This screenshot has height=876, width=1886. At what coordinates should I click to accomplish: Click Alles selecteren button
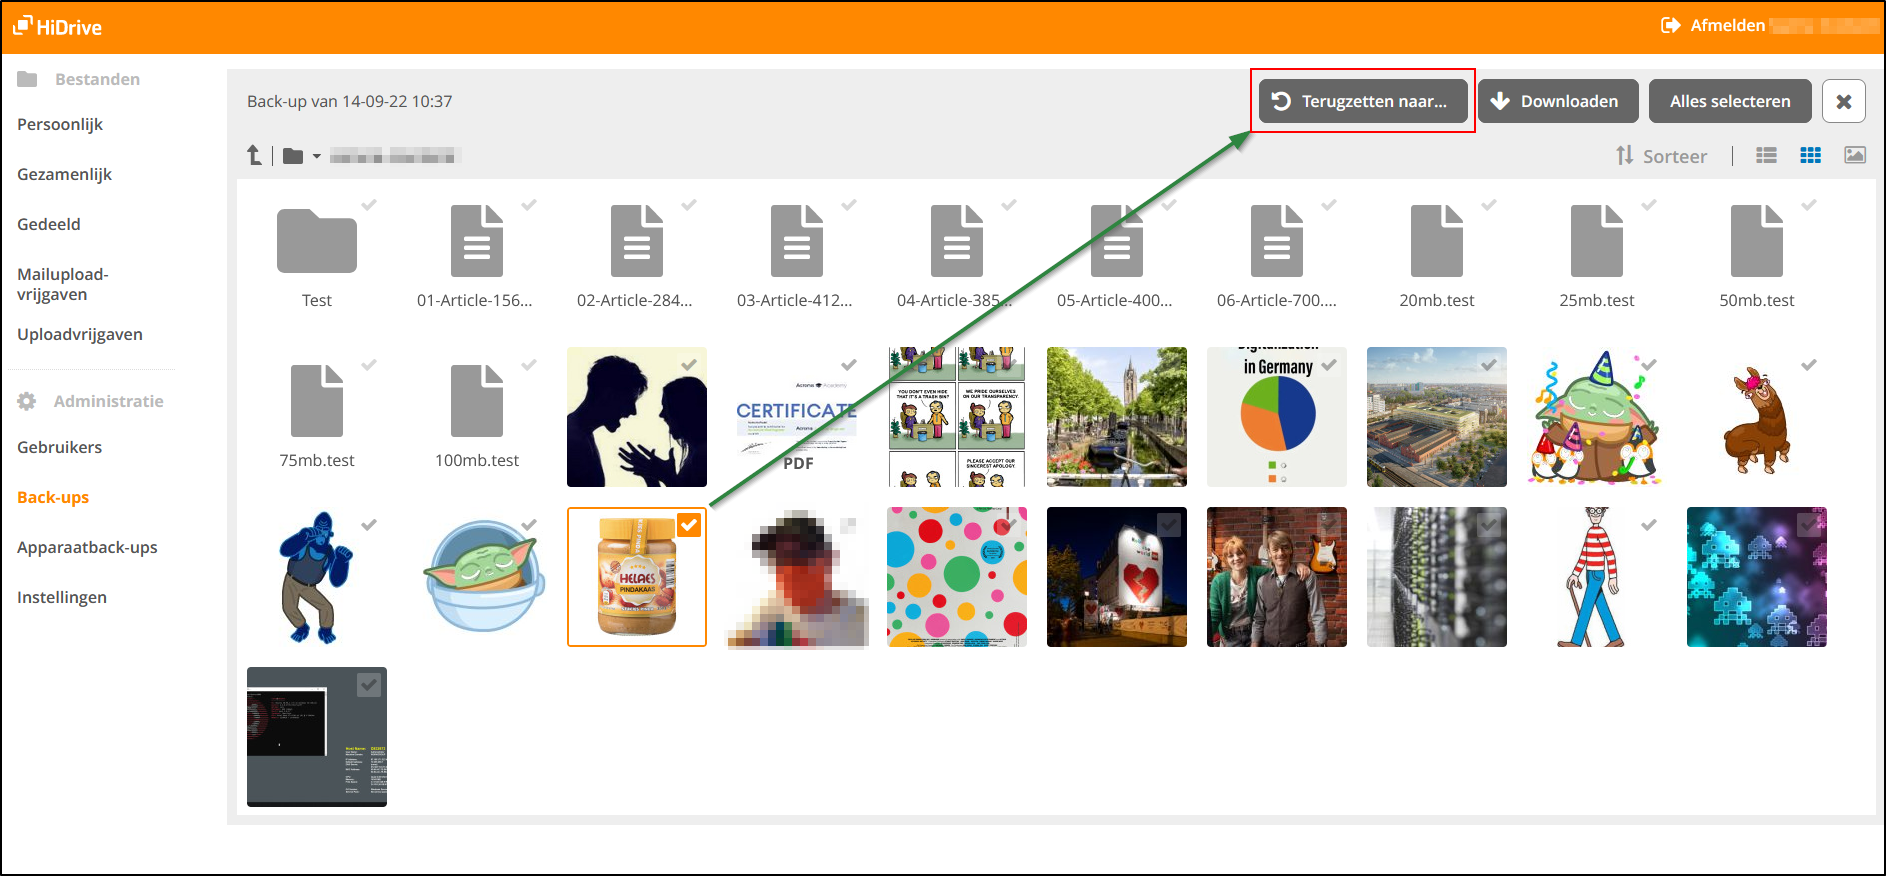pyautogui.click(x=1730, y=101)
